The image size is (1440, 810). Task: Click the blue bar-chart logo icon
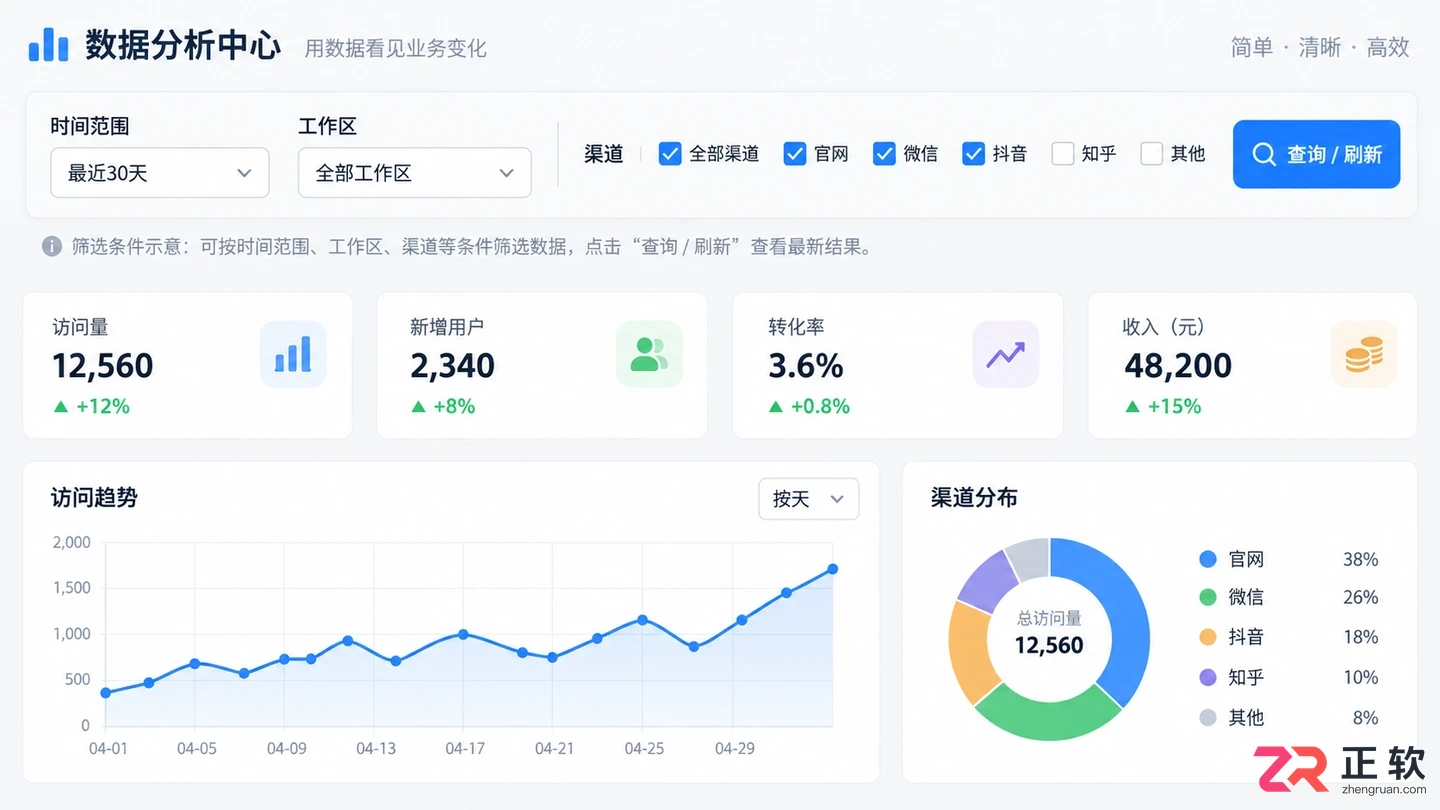[x=48, y=44]
